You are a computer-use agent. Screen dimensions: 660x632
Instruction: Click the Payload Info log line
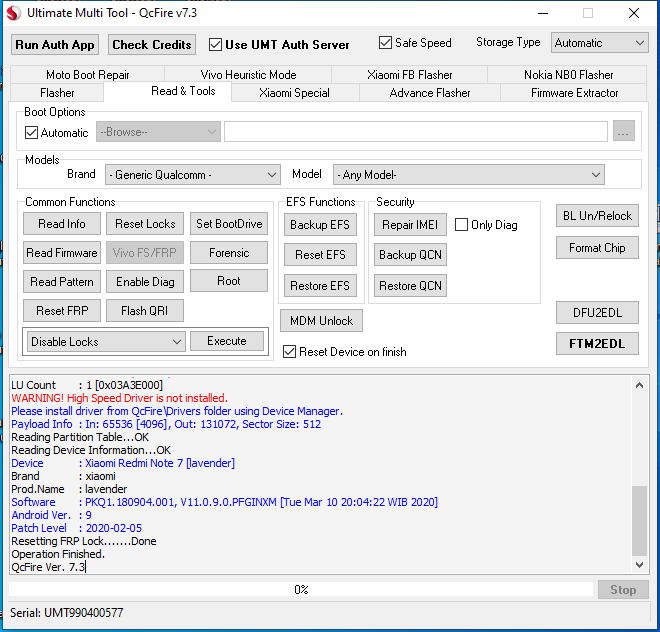[x=166, y=424]
